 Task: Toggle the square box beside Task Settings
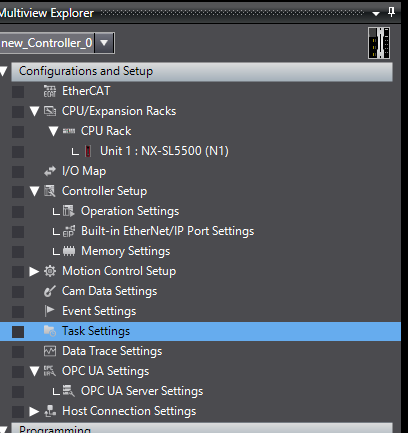(18, 332)
